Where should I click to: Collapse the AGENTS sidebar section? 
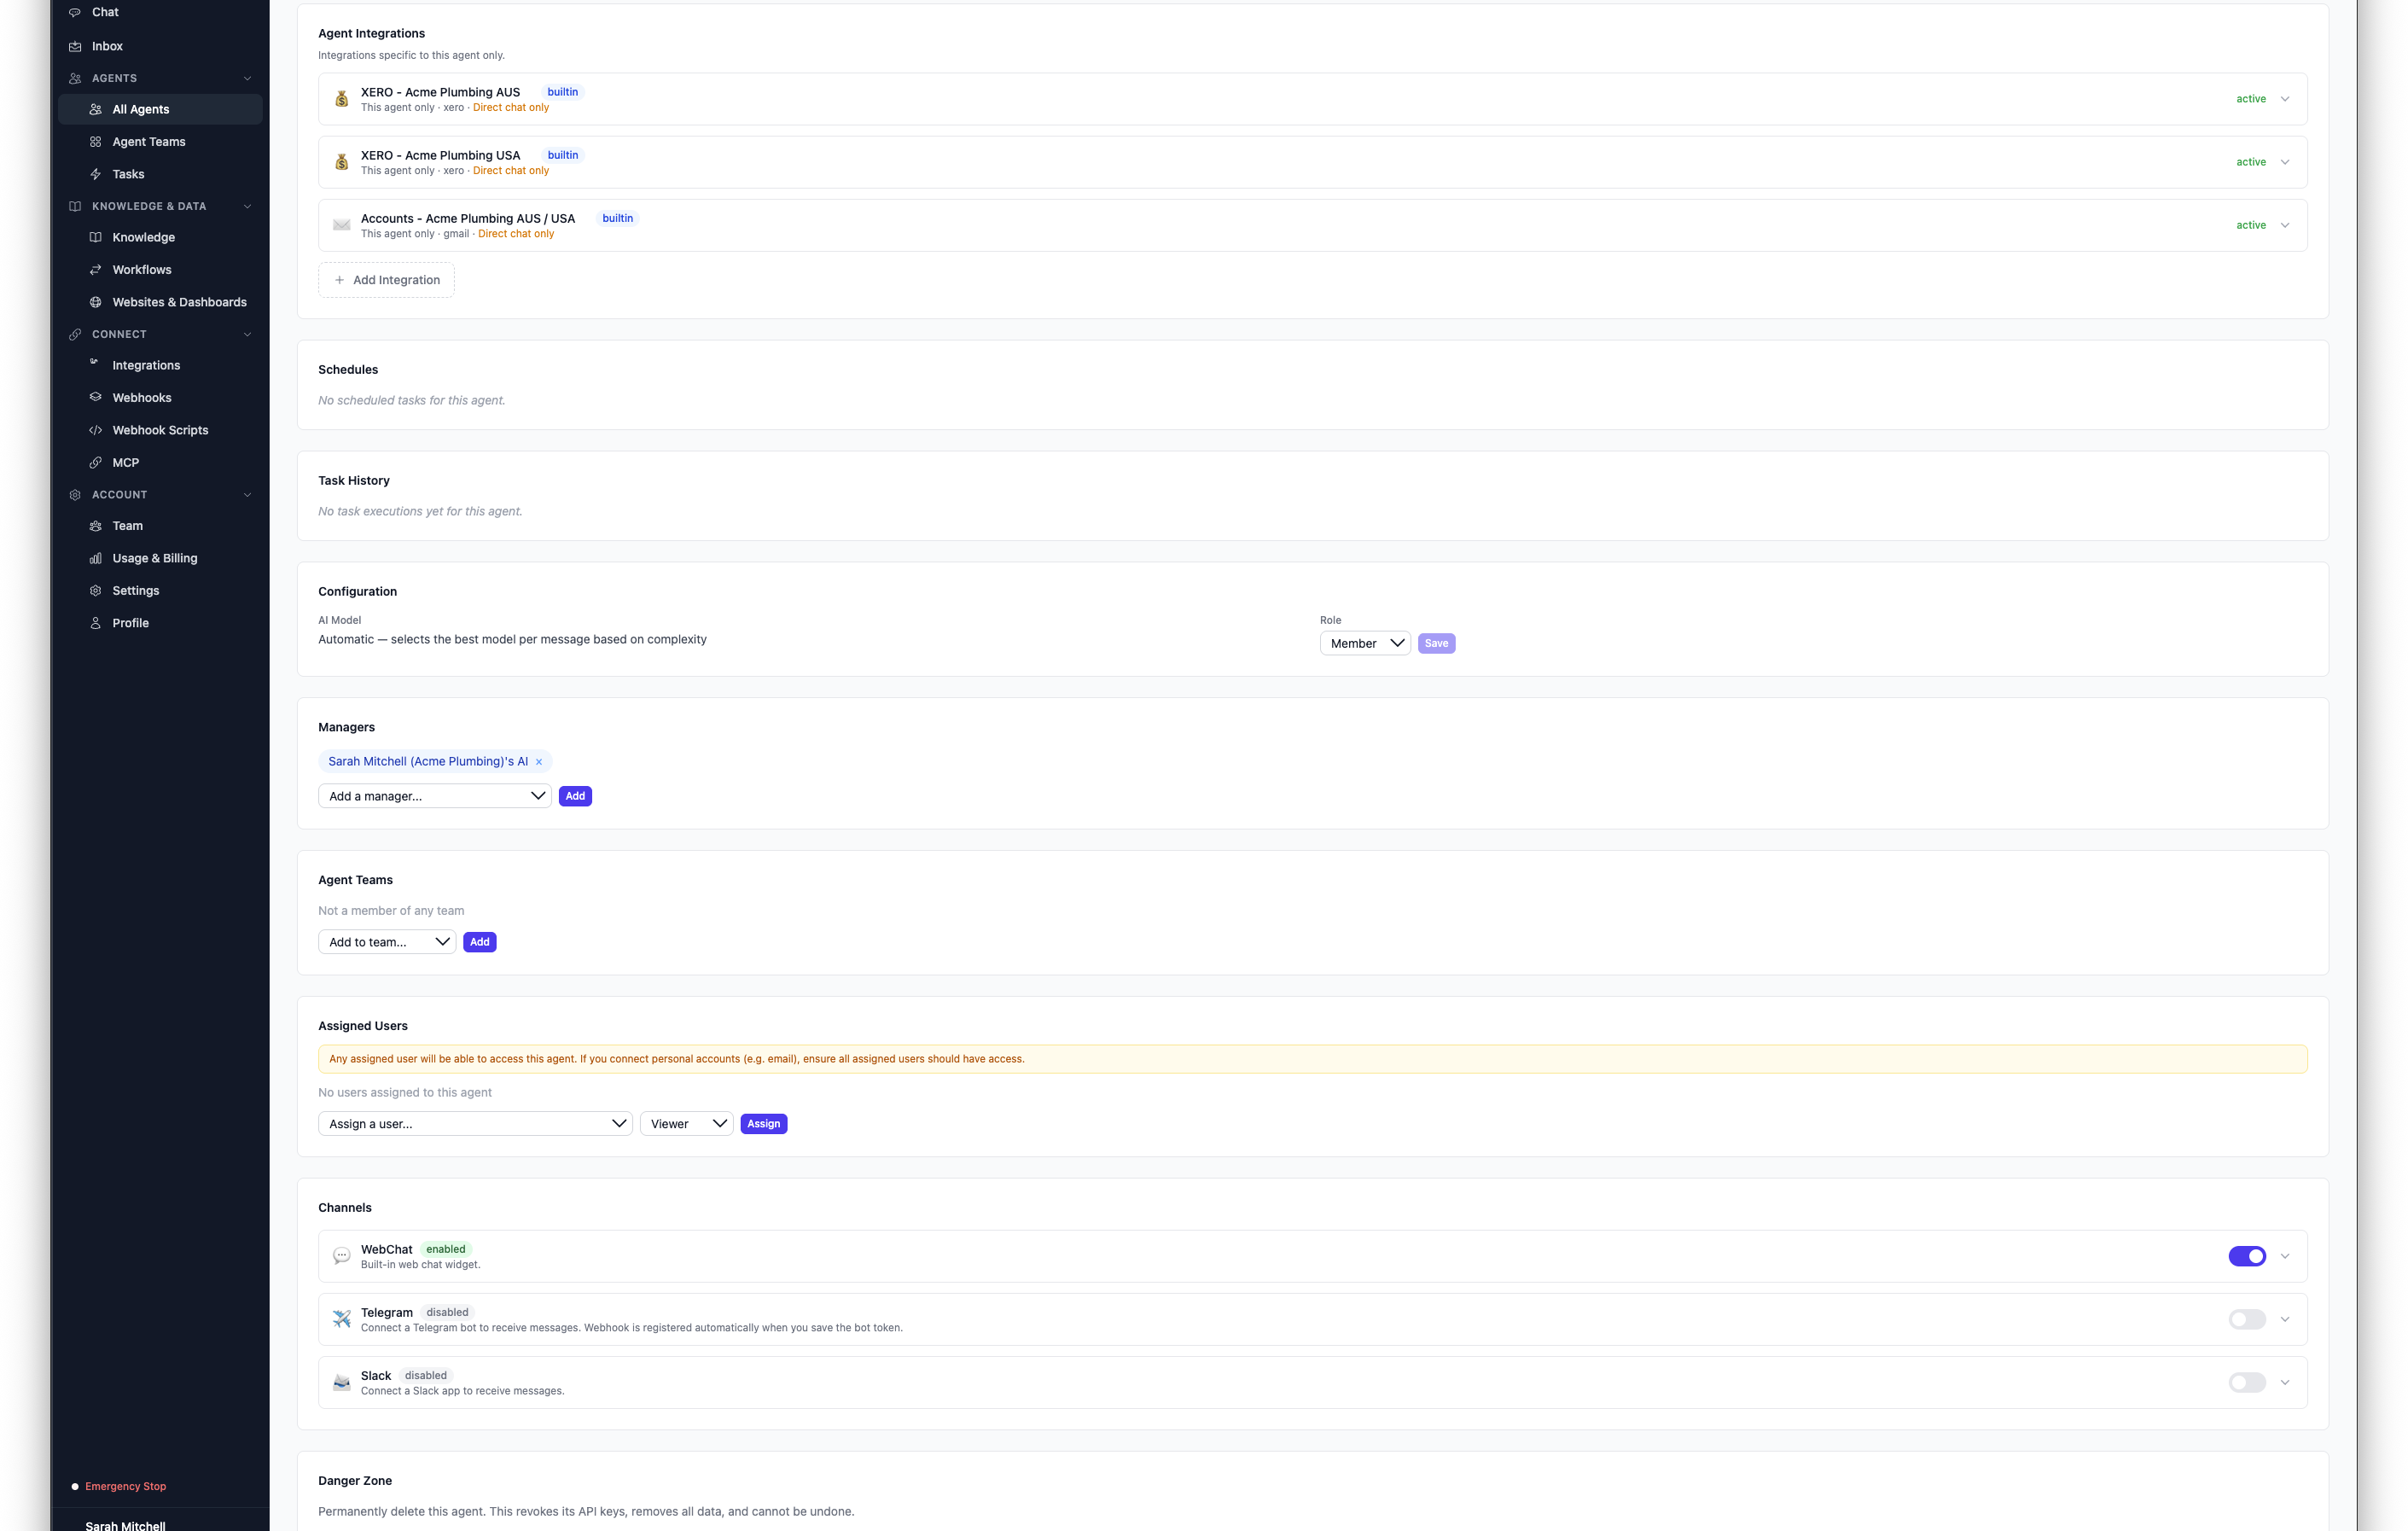[247, 78]
